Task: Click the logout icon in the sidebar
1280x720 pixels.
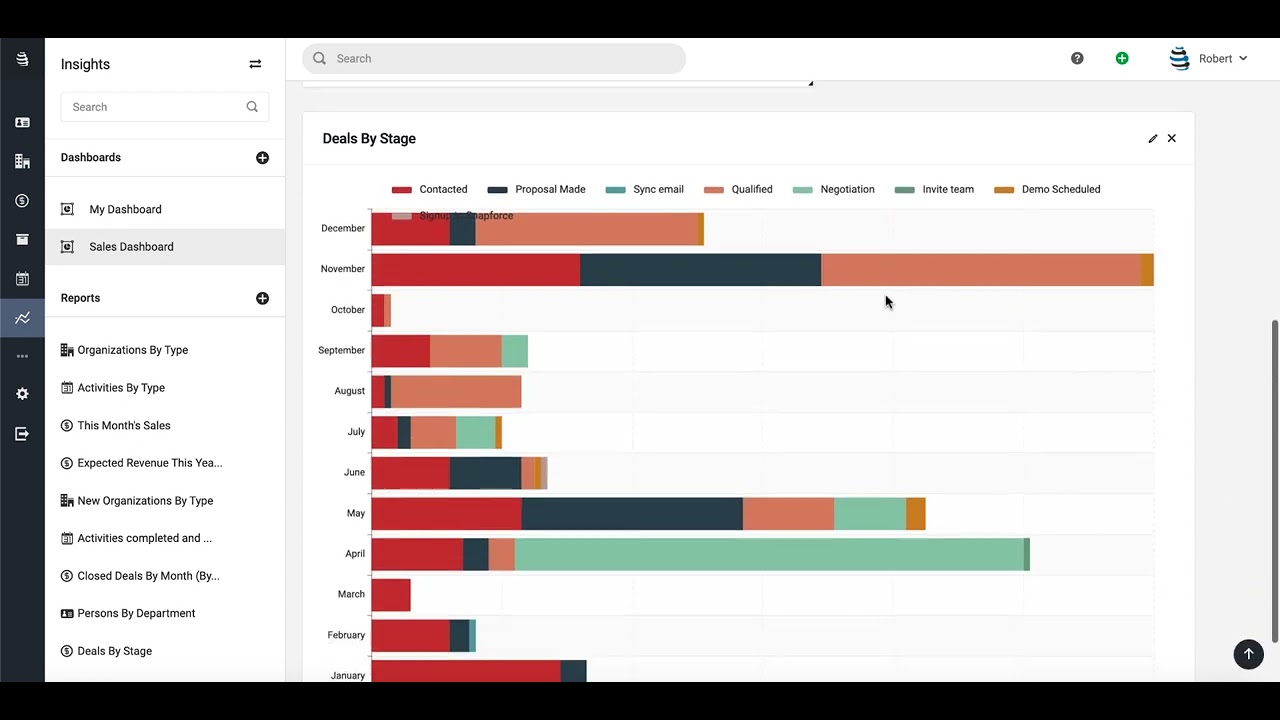Action: click(22, 434)
